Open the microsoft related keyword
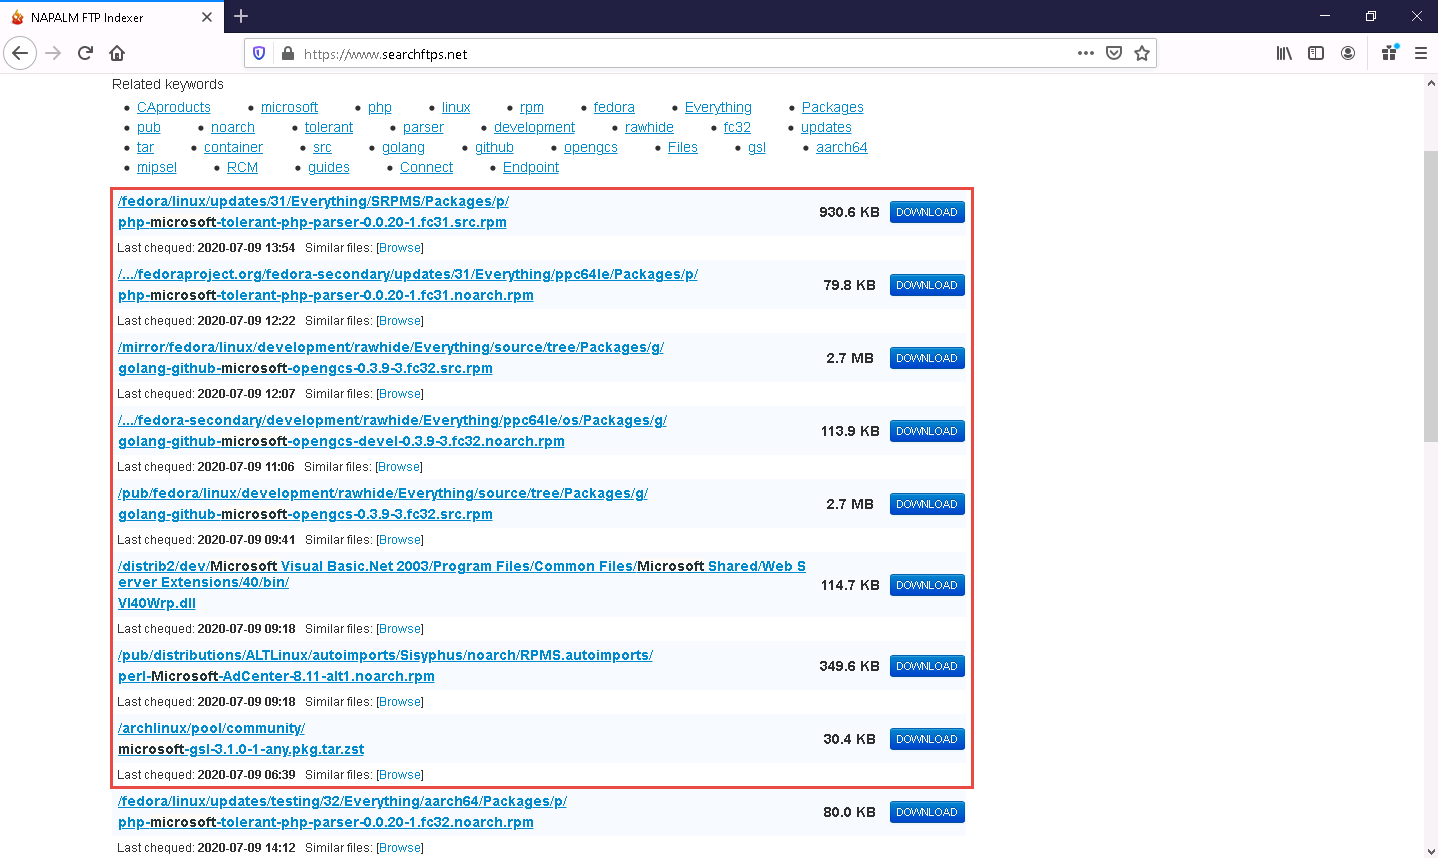The height and width of the screenshot is (858, 1438). pyautogui.click(x=289, y=107)
